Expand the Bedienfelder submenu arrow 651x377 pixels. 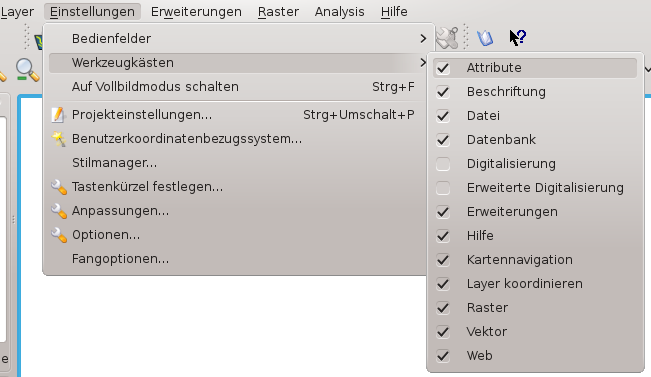coord(423,39)
